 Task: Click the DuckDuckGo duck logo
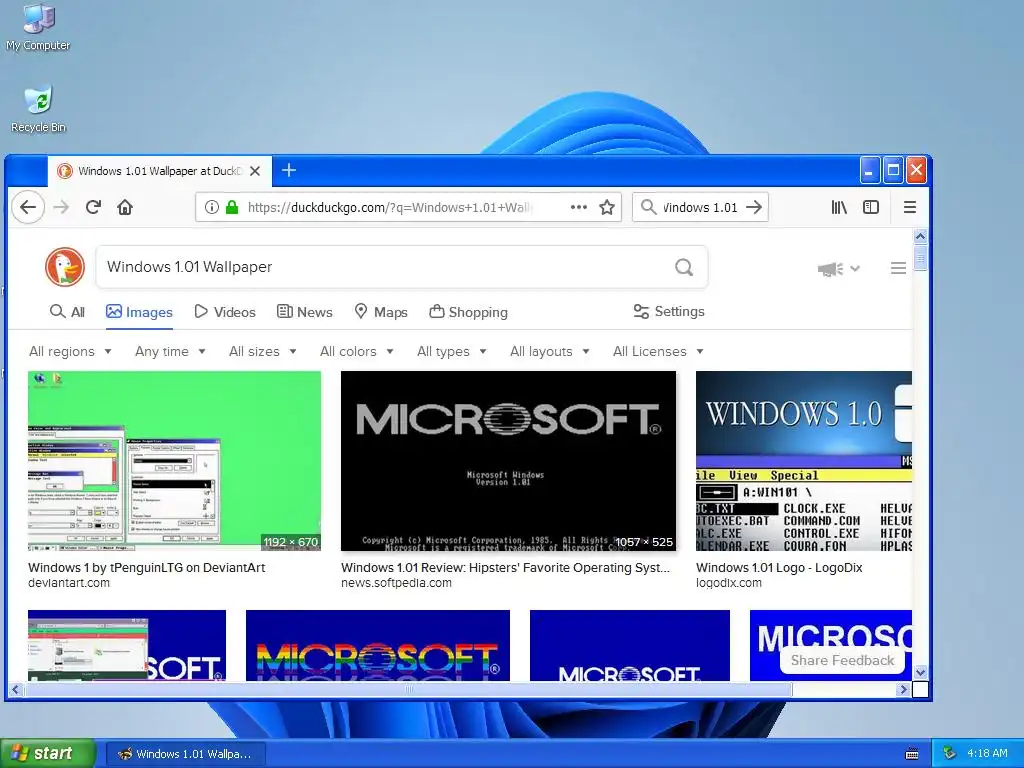[x=65, y=267]
